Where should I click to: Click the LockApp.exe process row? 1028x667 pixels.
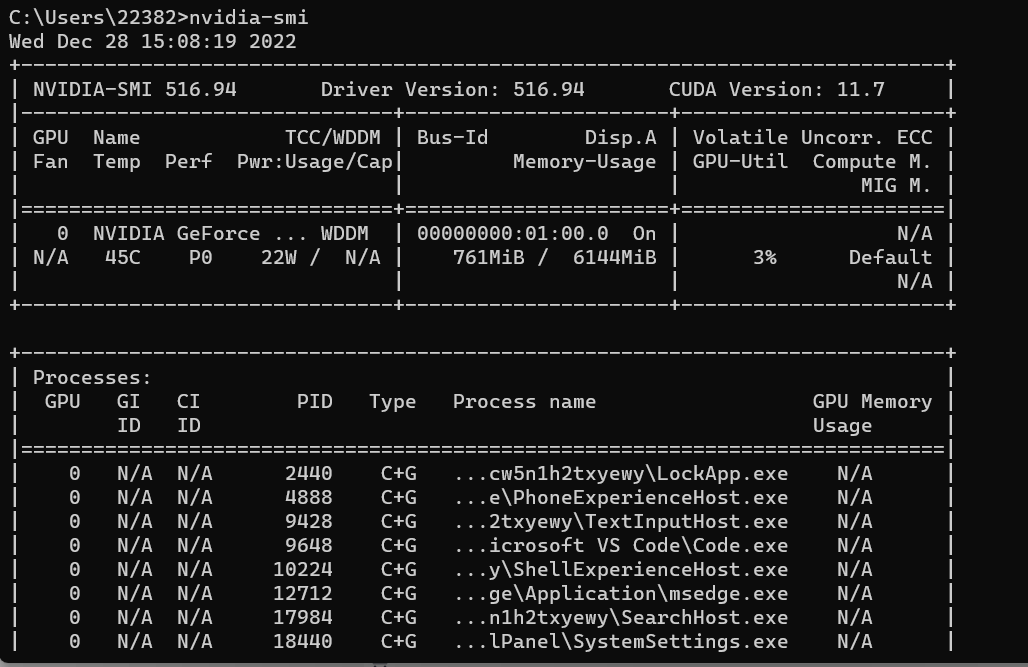[620, 474]
